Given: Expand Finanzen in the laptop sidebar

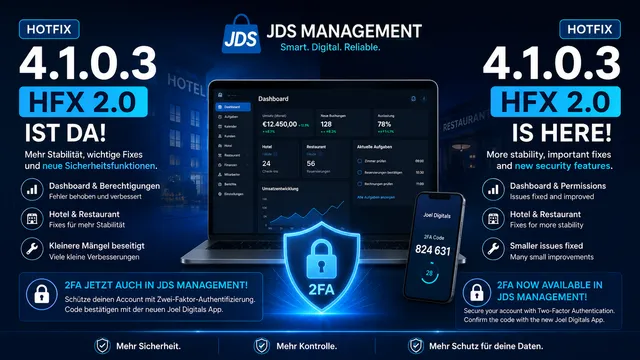Looking at the screenshot, I should click(x=233, y=165).
